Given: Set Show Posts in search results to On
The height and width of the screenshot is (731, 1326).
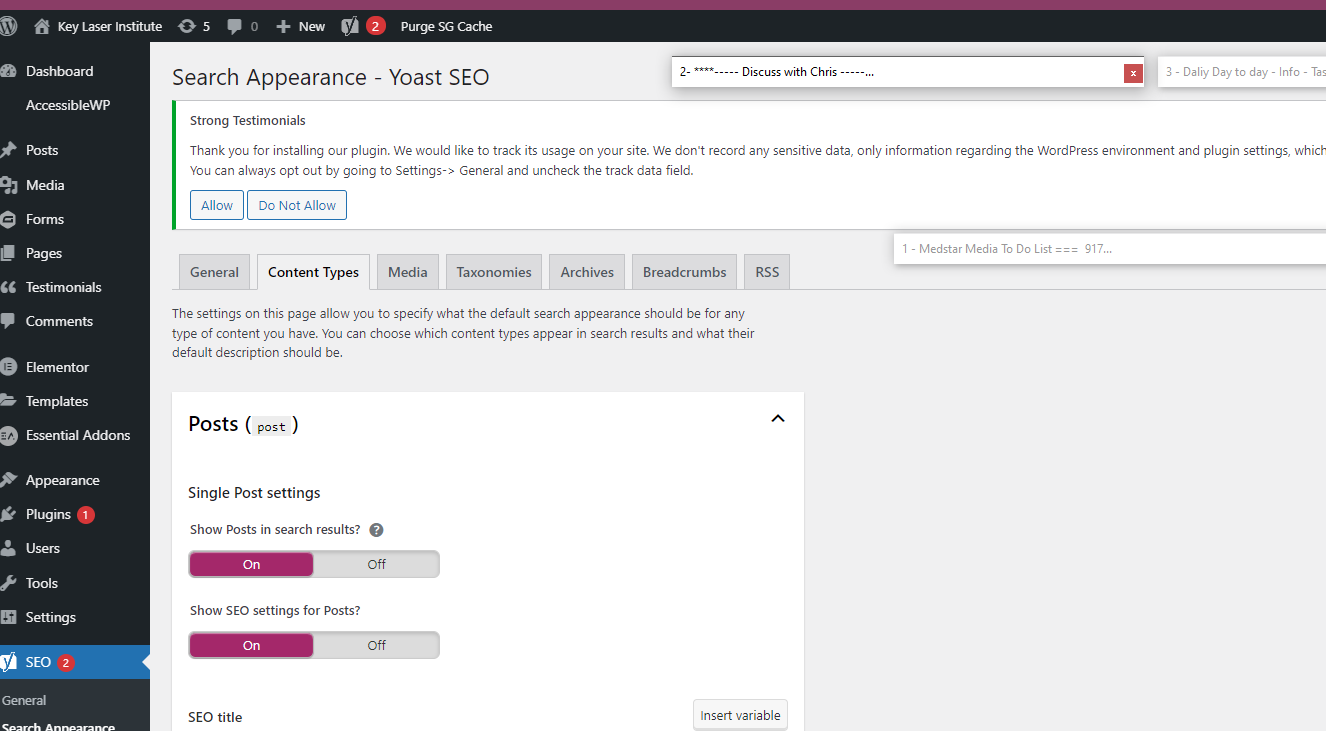Looking at the screenshot, I should tap(251, 564).
